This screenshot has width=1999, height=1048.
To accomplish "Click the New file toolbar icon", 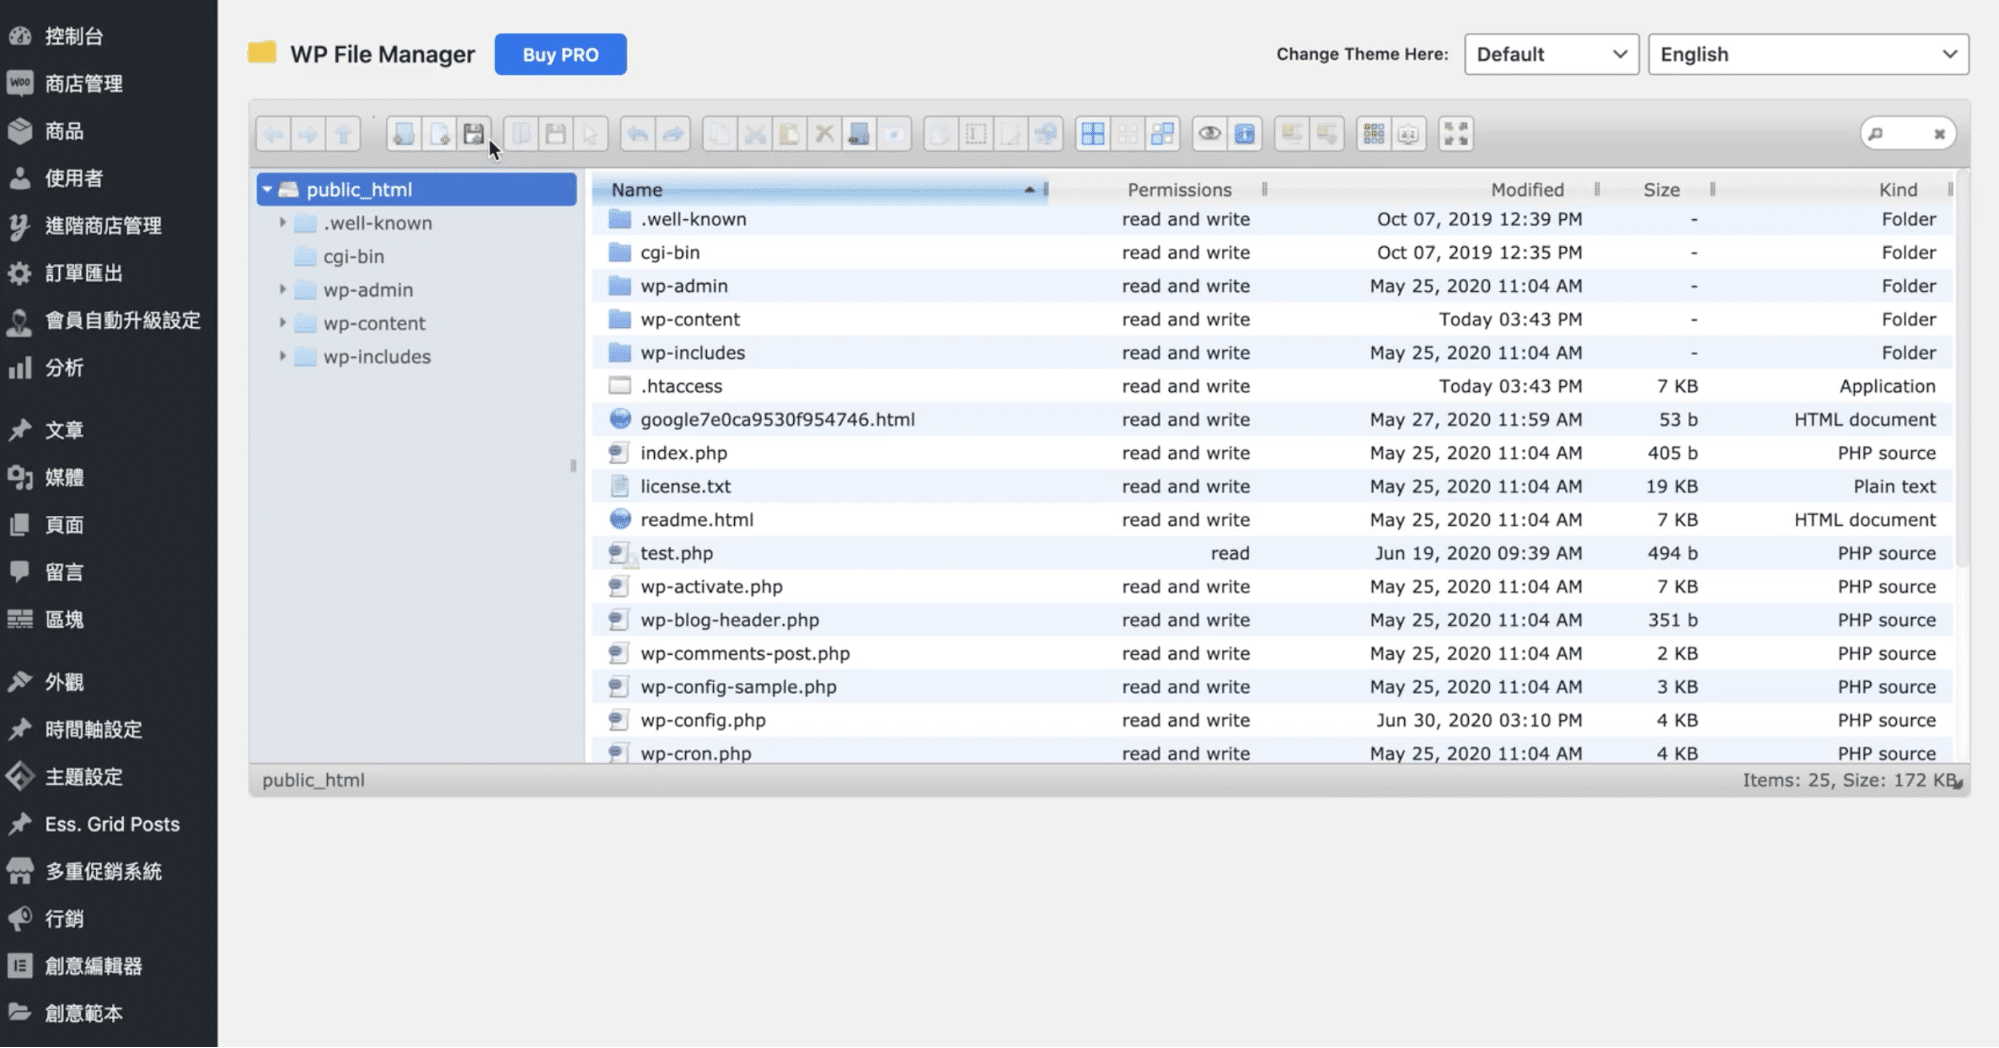I will pos(439,134).
